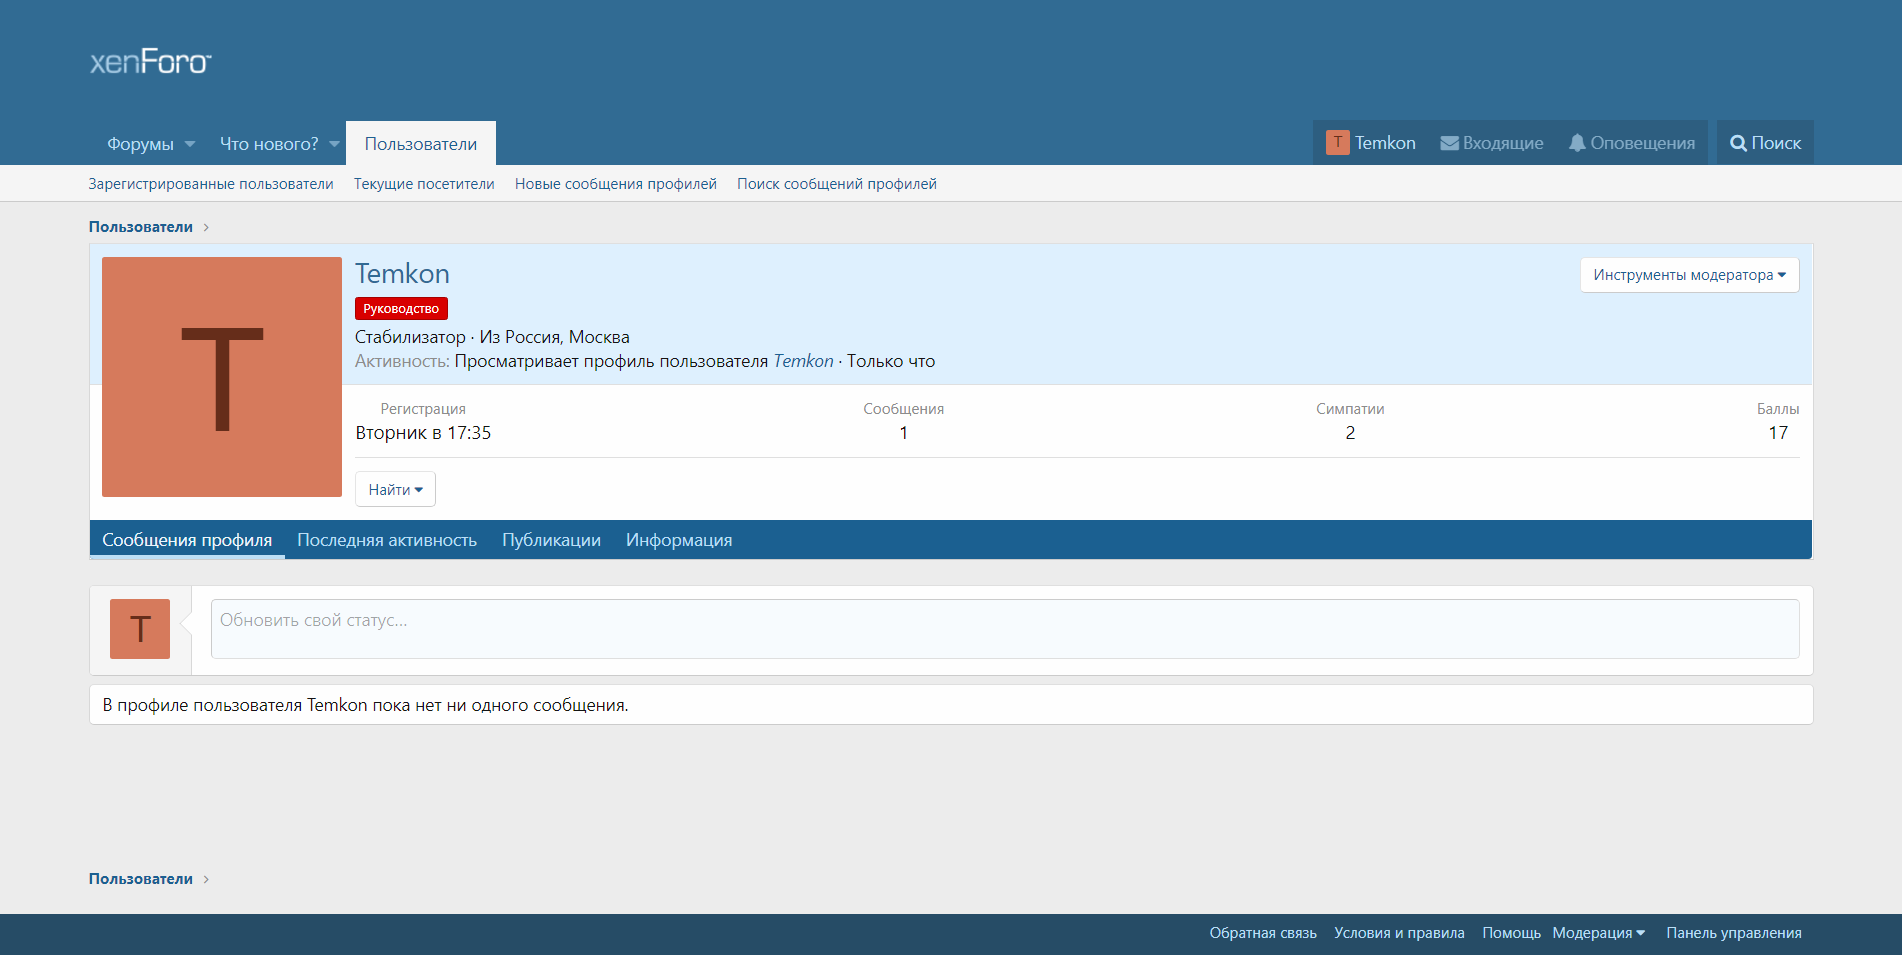Open Инструменты модератора dropdown
This screenshot has width=1902, height=955.
click(1689, 275)
